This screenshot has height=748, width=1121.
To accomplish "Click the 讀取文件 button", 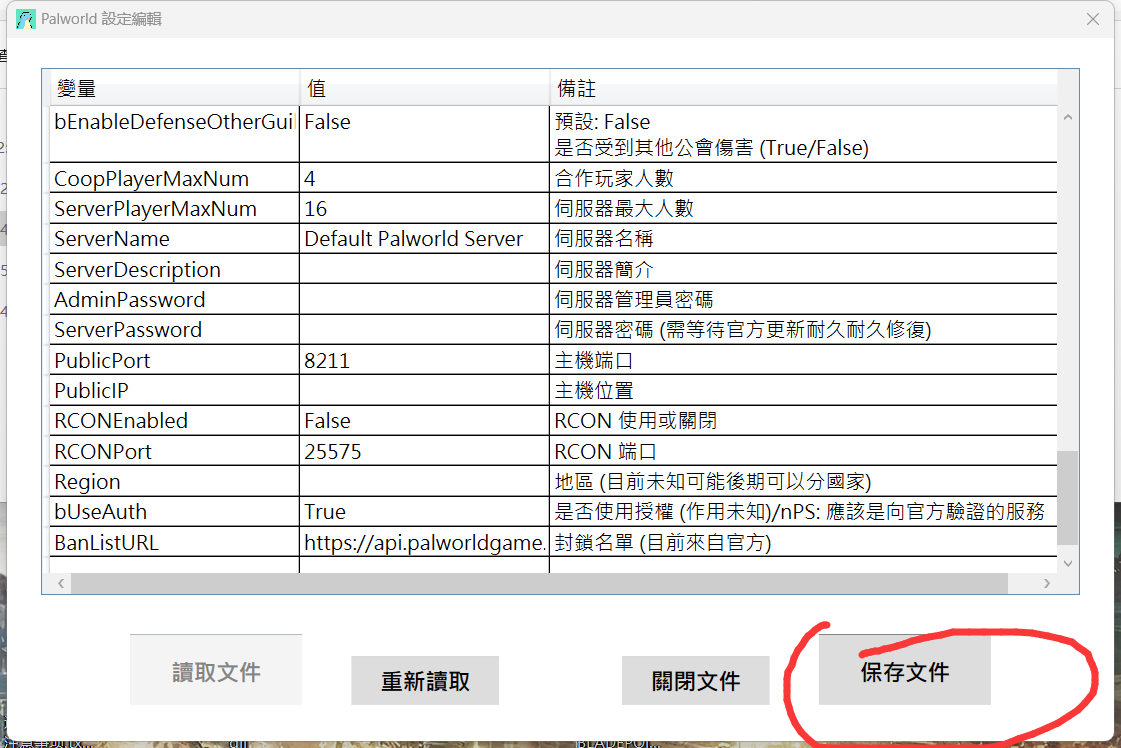I will click(x=216, y=670).
